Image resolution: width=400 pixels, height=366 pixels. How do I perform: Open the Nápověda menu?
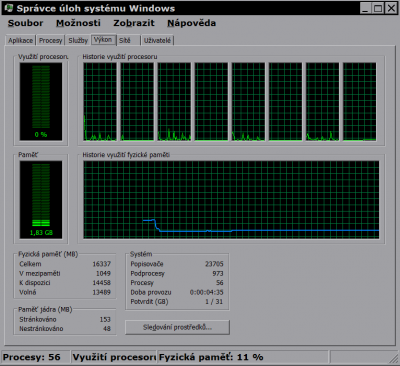[191, 23]
